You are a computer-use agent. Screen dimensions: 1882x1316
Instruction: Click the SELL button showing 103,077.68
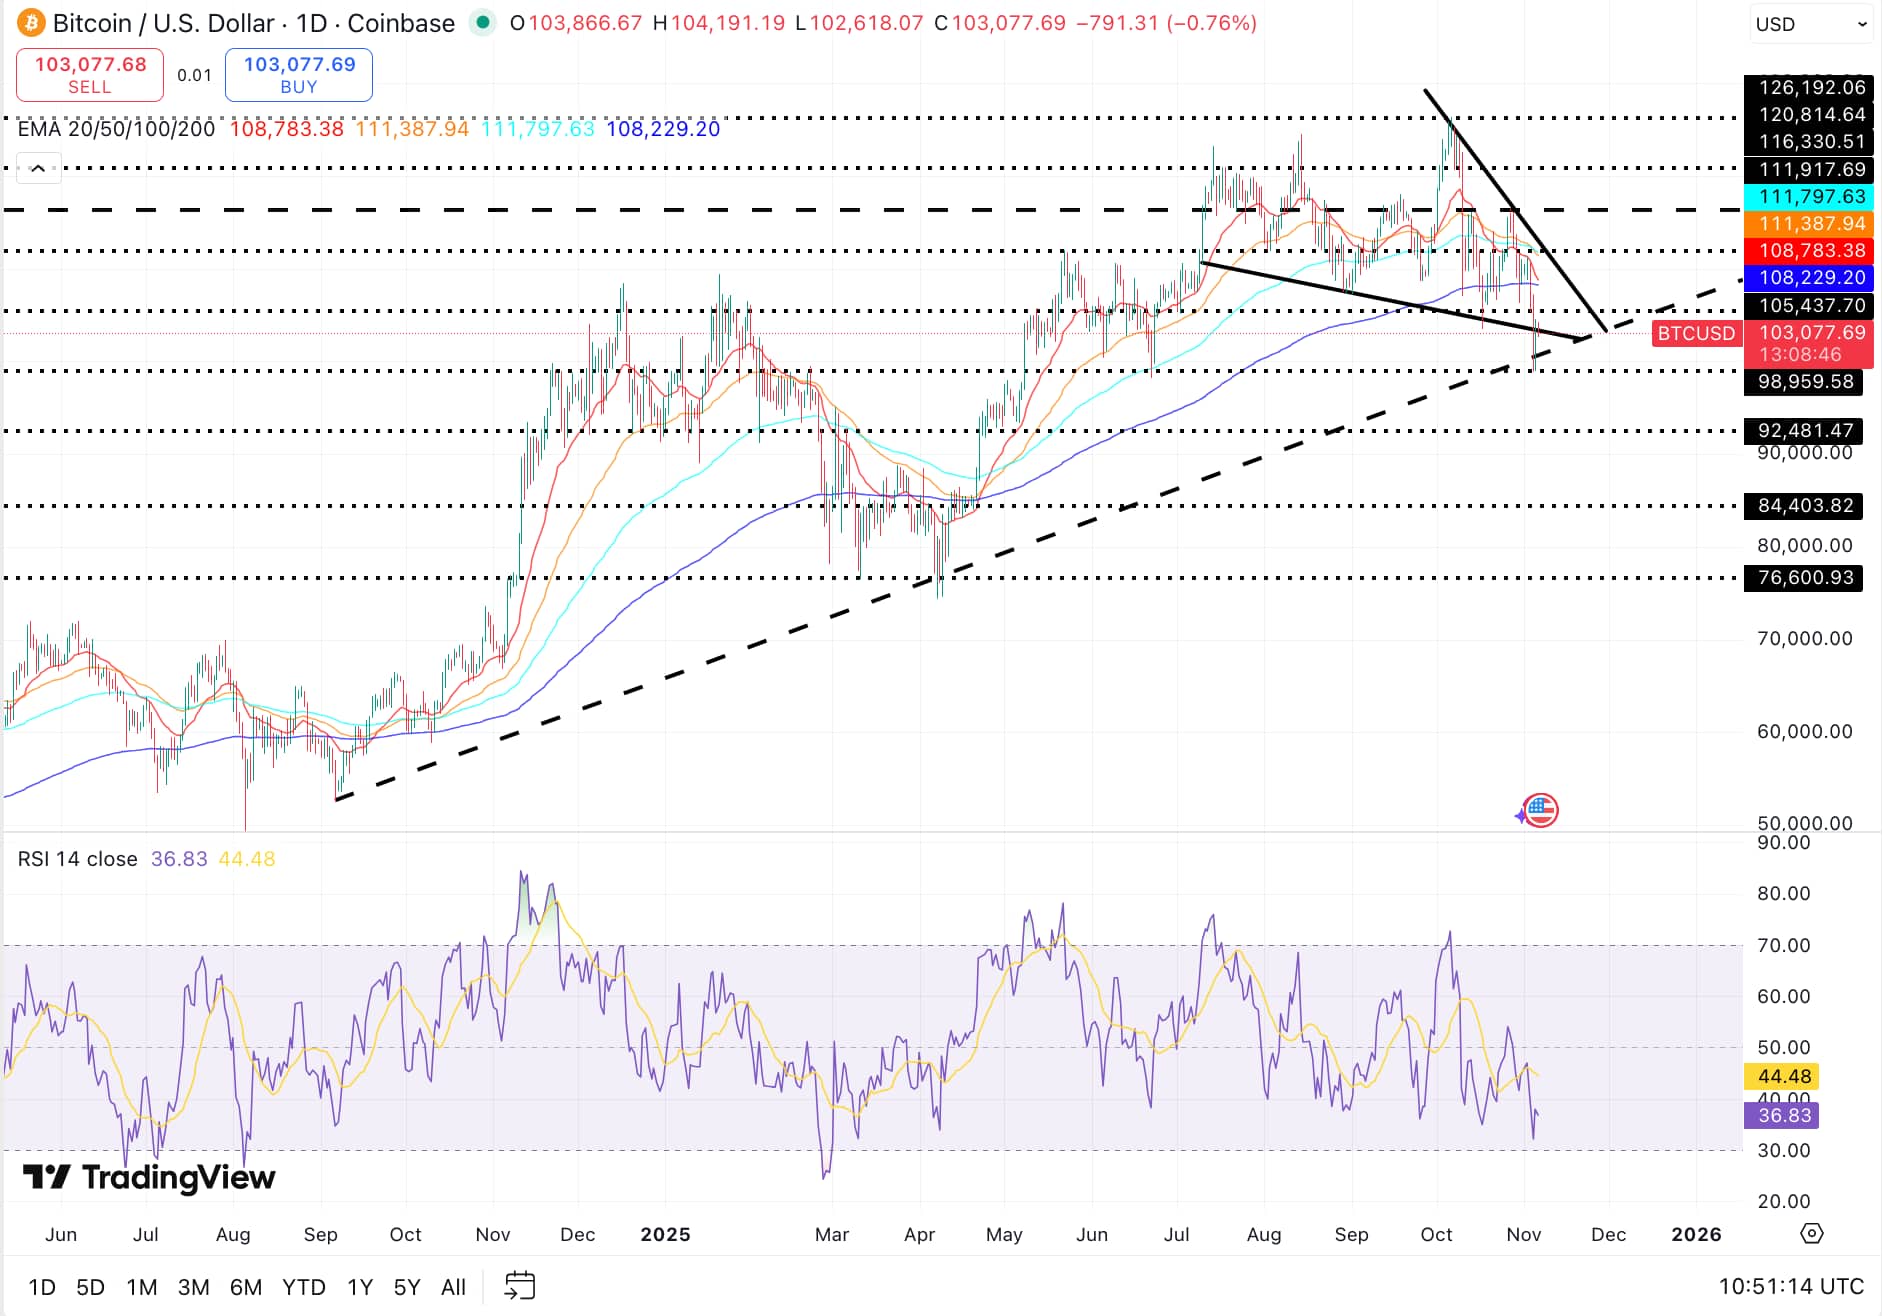click(89, 74)
